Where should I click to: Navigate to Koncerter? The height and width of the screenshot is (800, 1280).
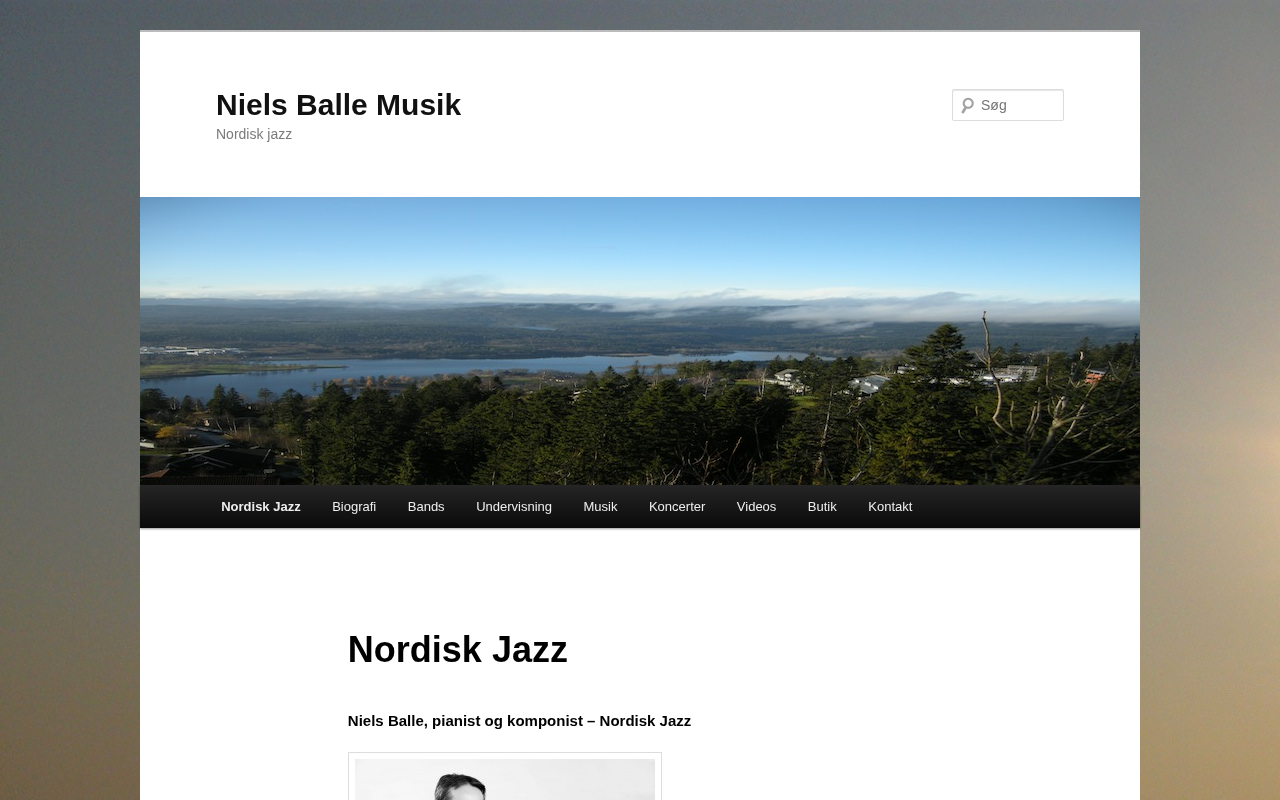(x=677, y=507)
